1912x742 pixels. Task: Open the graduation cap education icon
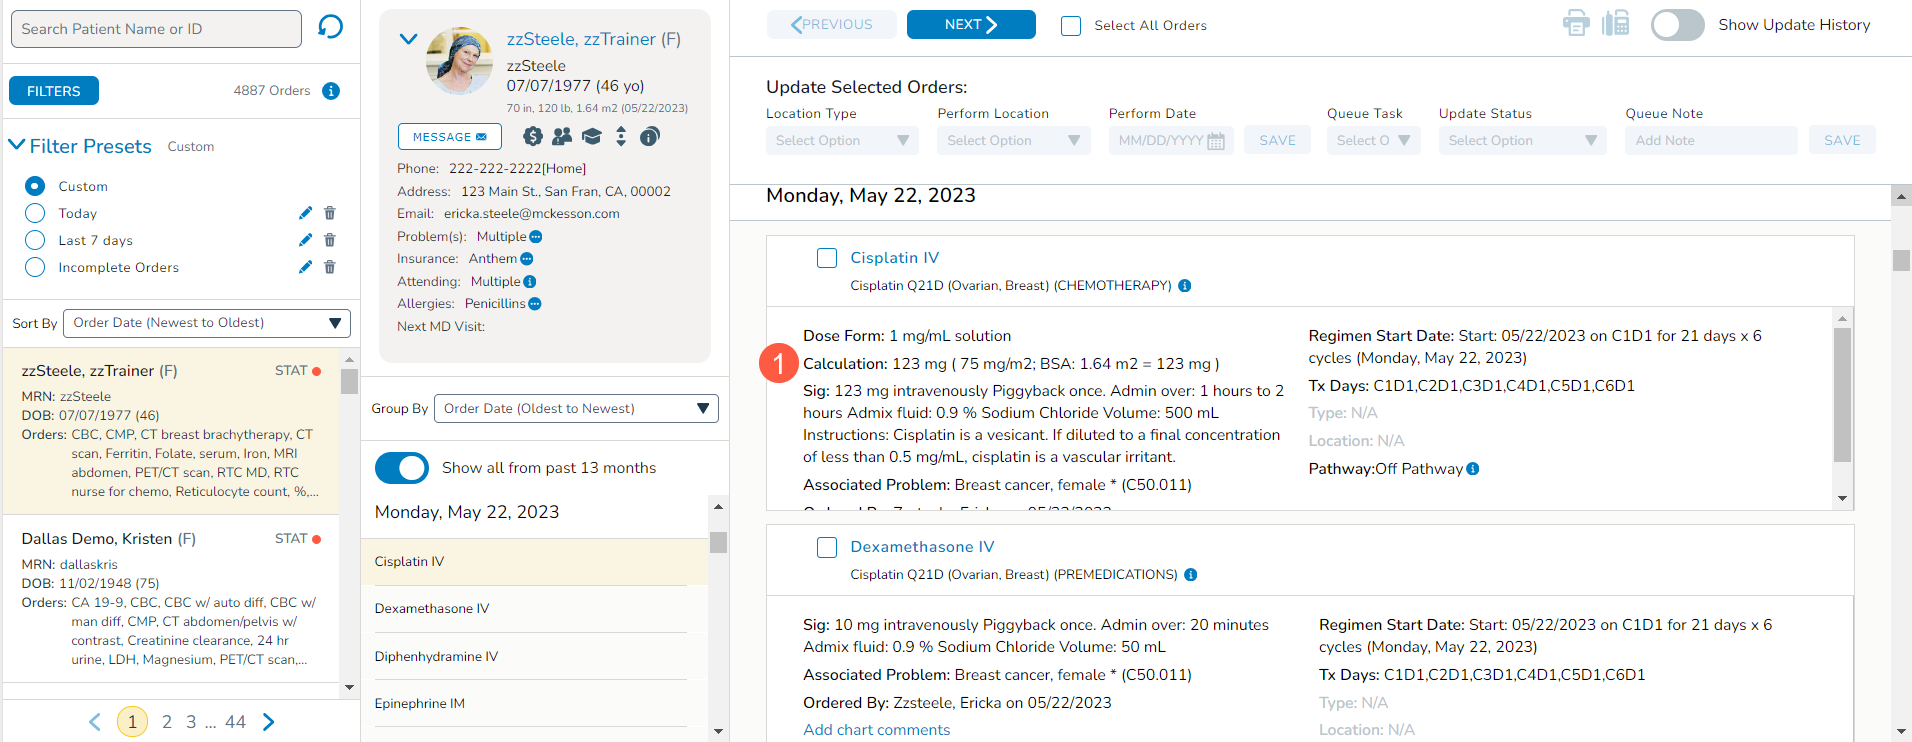pos(592,136)
